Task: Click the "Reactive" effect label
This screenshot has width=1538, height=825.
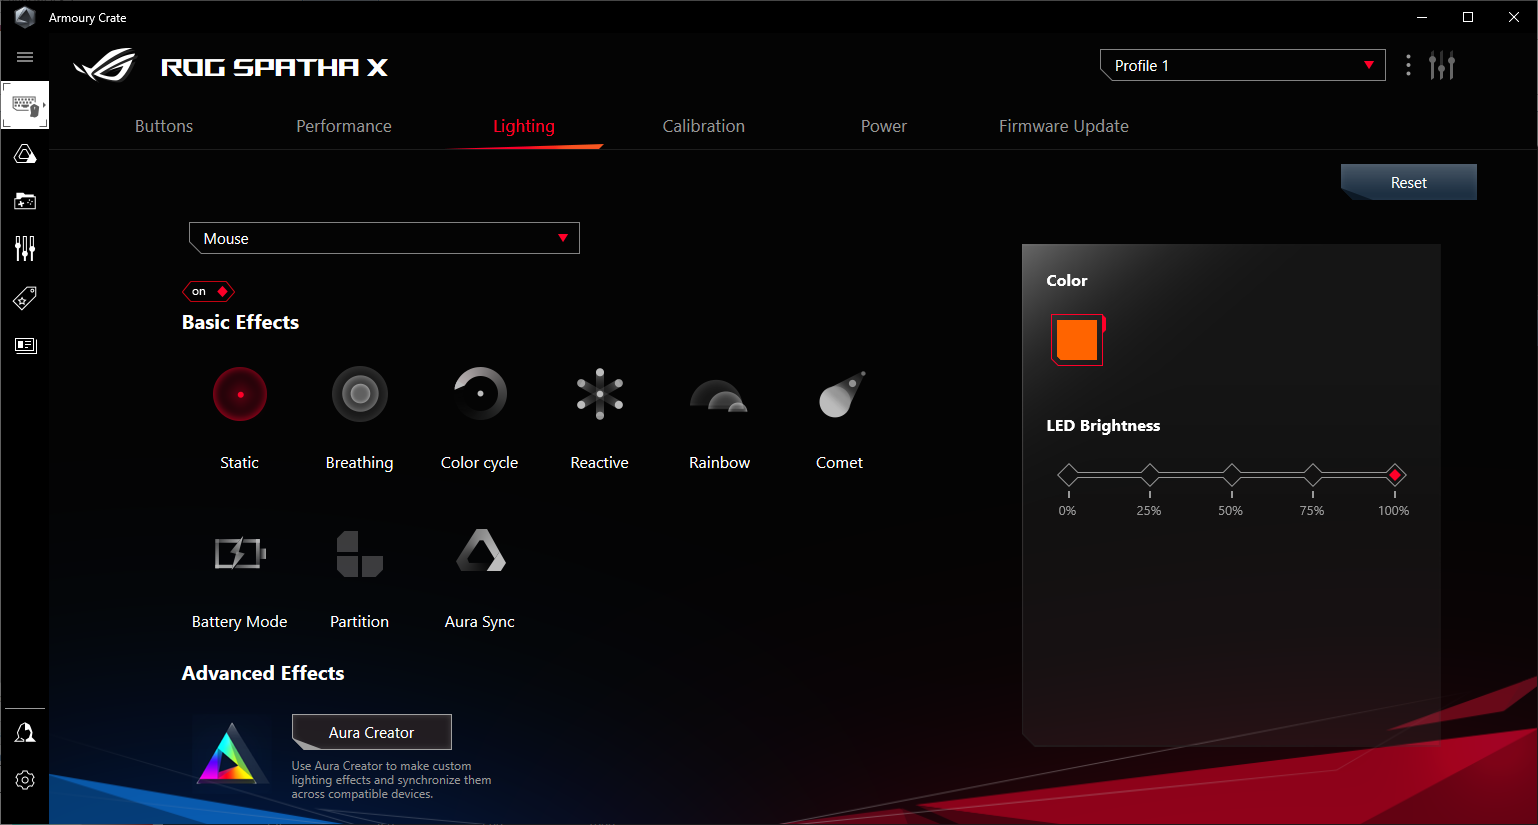Action: point(600,462)
